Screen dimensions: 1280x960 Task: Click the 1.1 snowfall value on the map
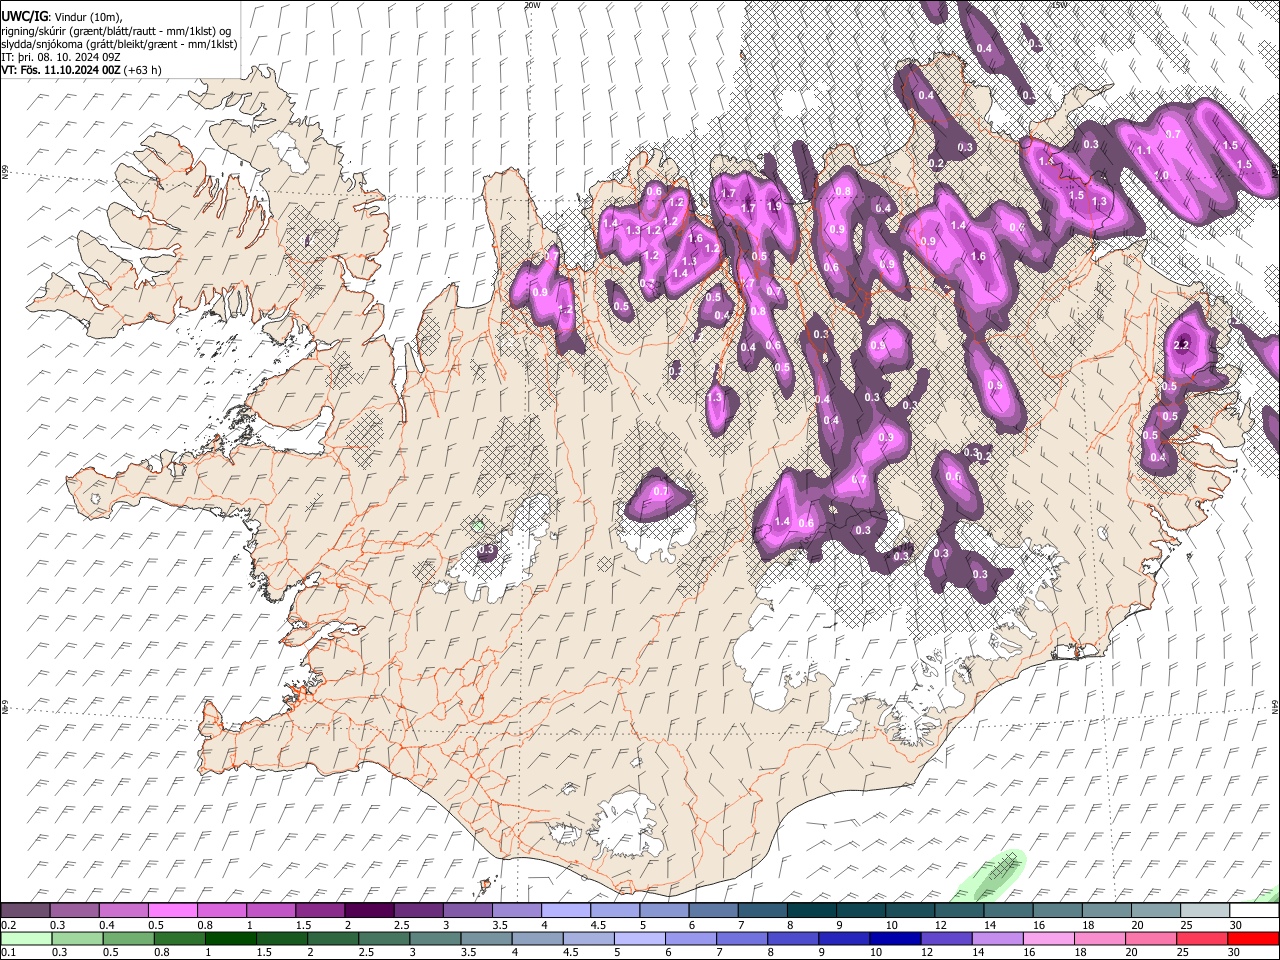pyautogui.click(x=1144, y=151)
